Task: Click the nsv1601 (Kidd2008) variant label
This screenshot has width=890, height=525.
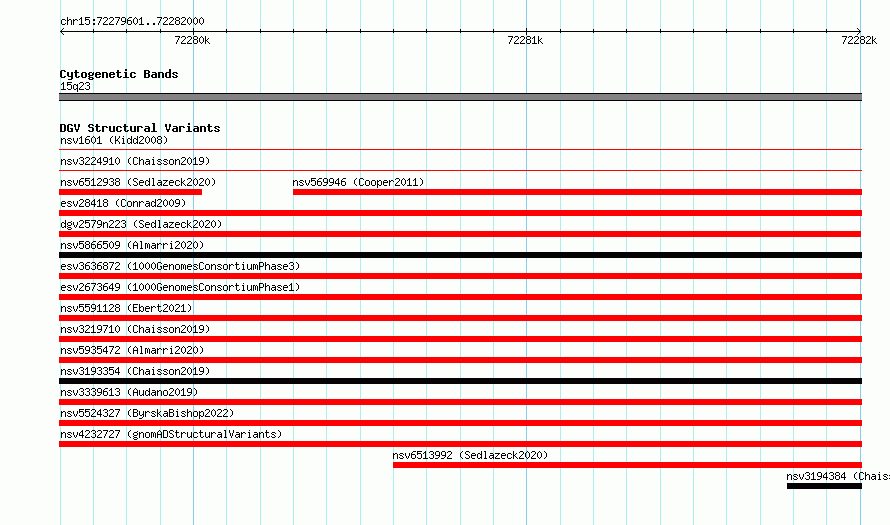Action: pos(114,140)
